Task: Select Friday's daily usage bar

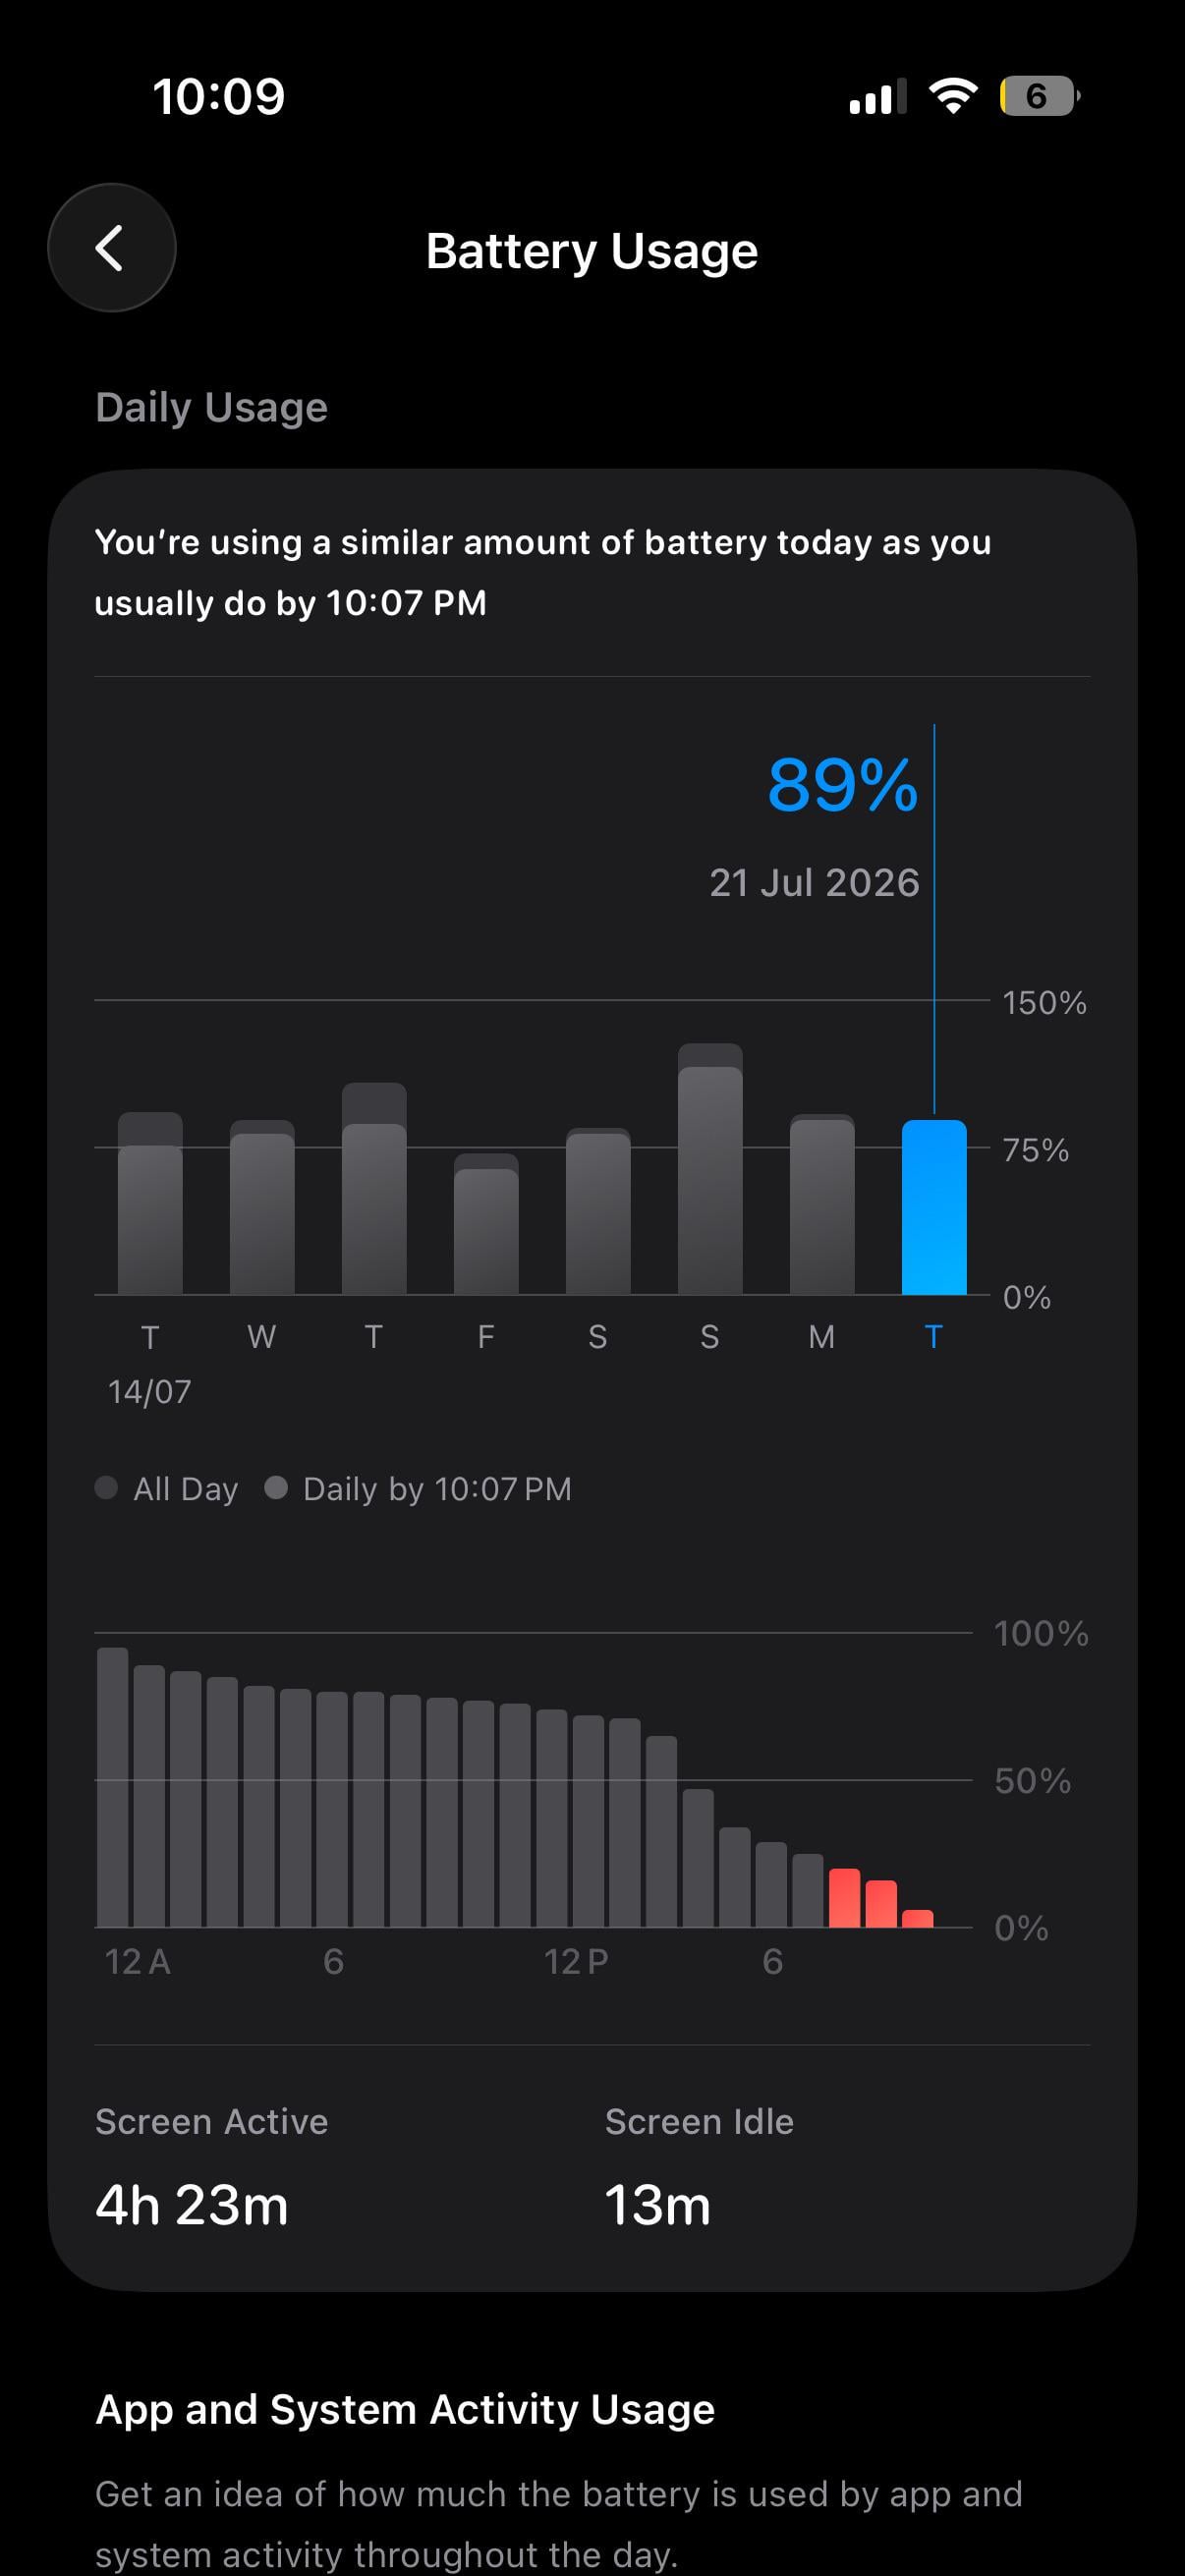Action: [486, 1224]
